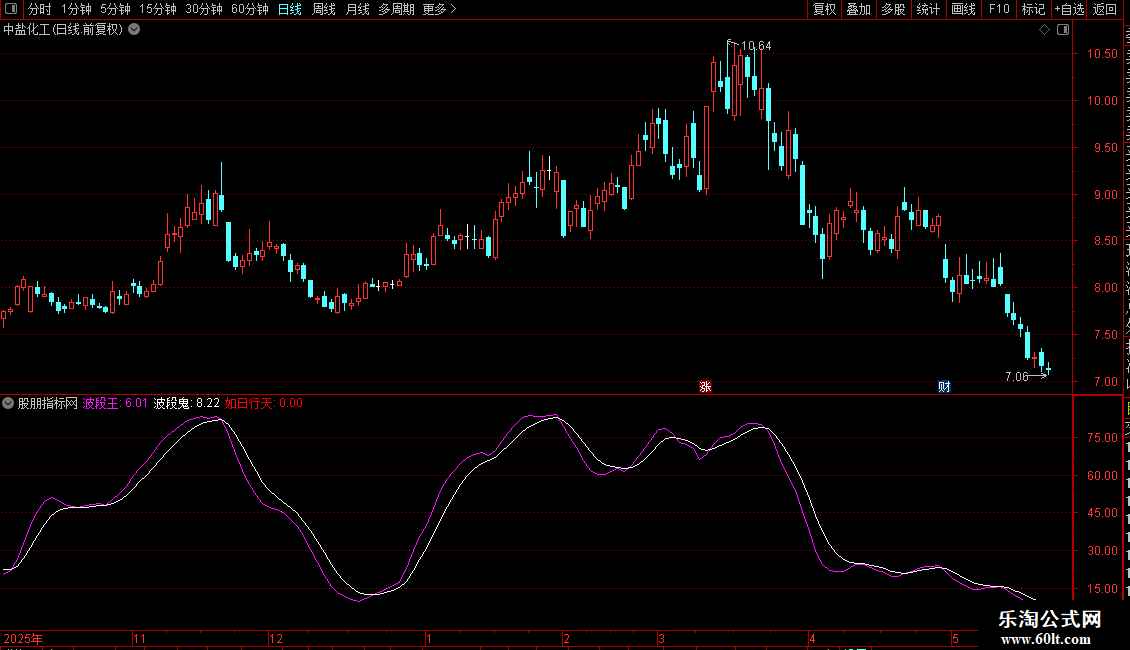Click the 10.64 high price label

tap(756, 46)
